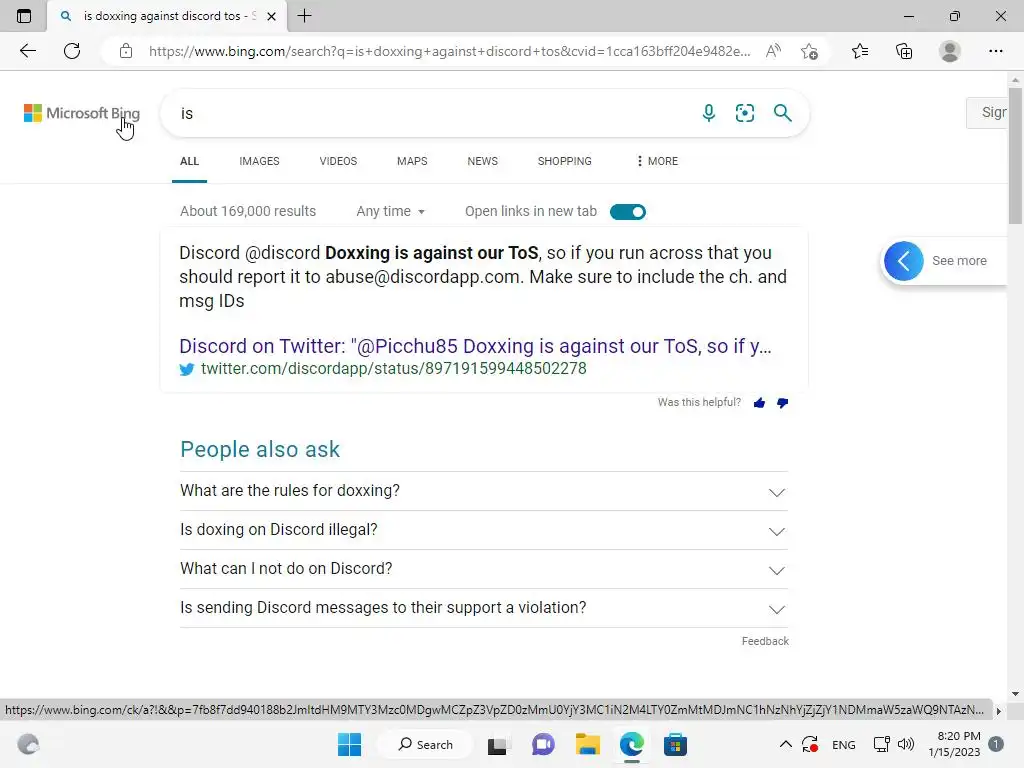Screen dimensions: 1024x768
Task: Switch to the MAPS tab
Action: 412,161
